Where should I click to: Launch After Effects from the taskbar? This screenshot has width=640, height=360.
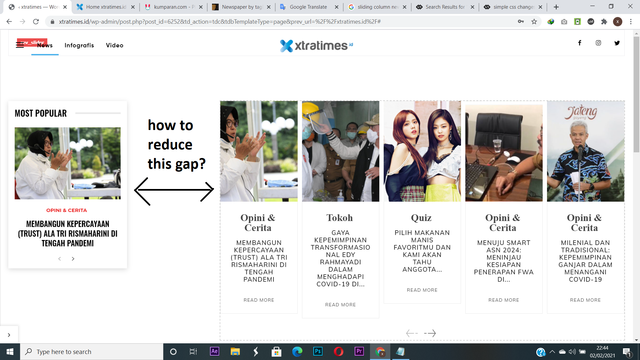tap(214, 351)
